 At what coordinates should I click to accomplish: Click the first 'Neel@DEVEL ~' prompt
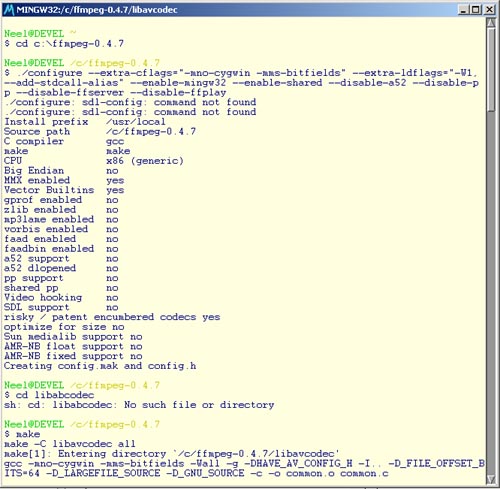tap(40, 34)
